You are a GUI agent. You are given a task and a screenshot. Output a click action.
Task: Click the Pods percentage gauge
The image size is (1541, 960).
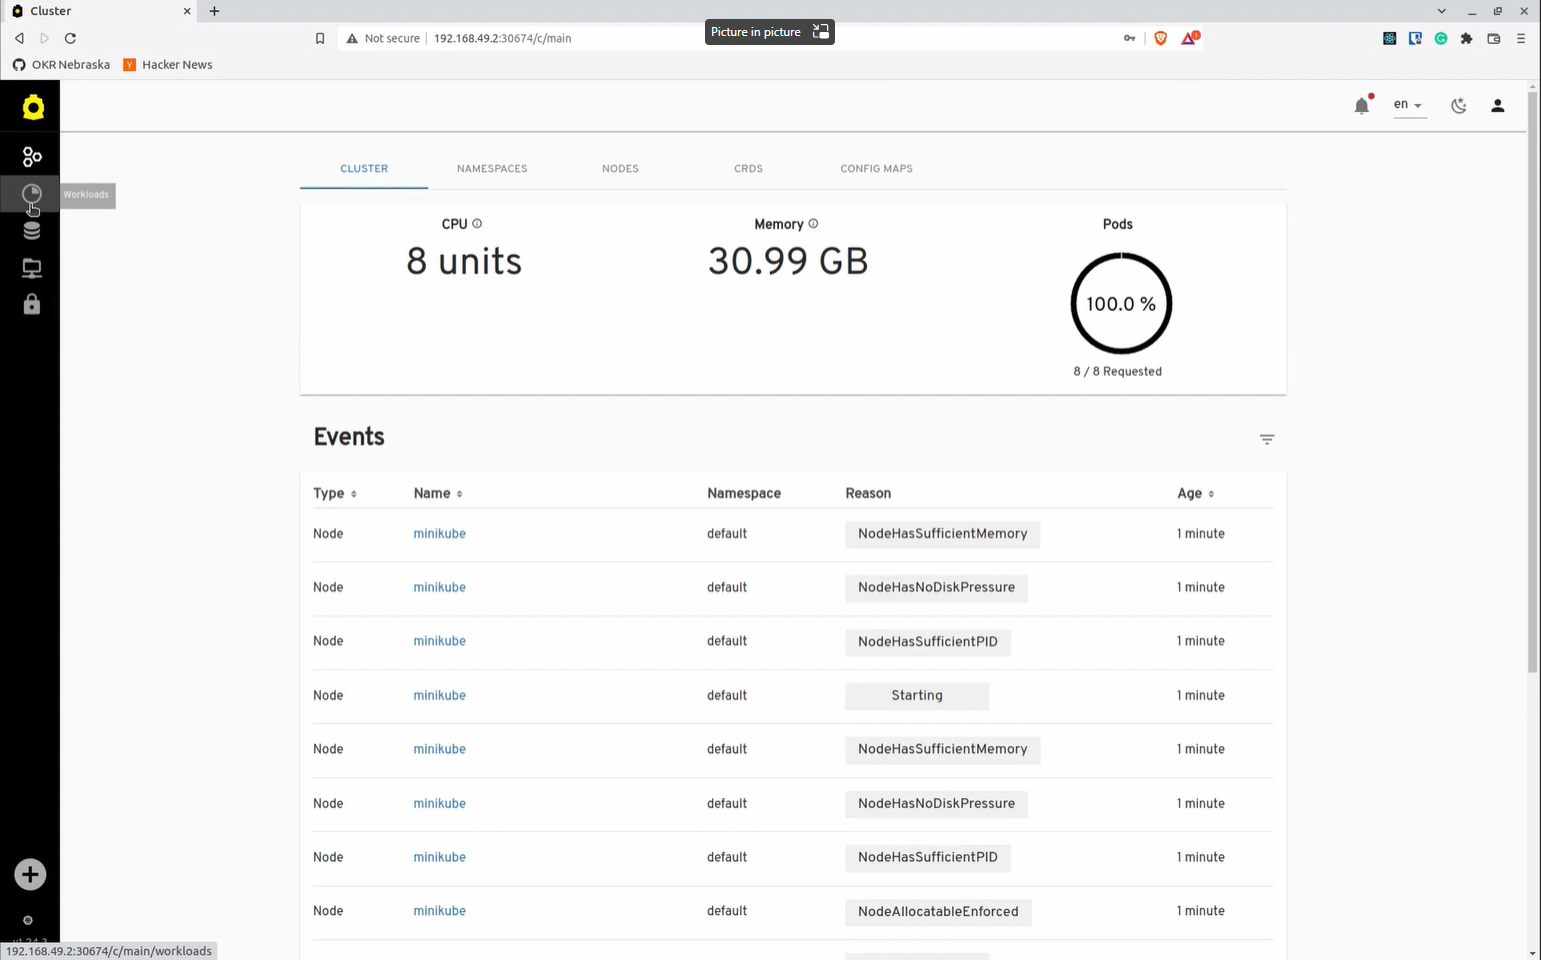(x=1120, y=303)
